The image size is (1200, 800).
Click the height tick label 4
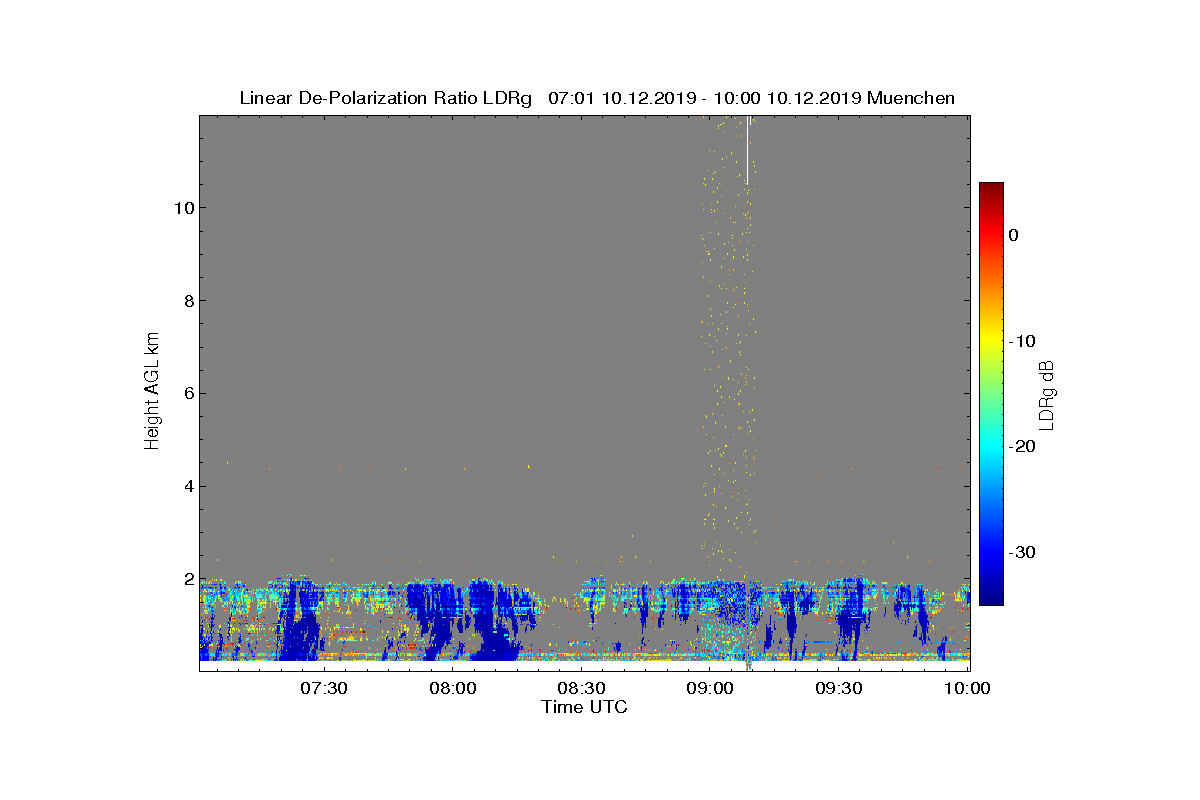187,487
